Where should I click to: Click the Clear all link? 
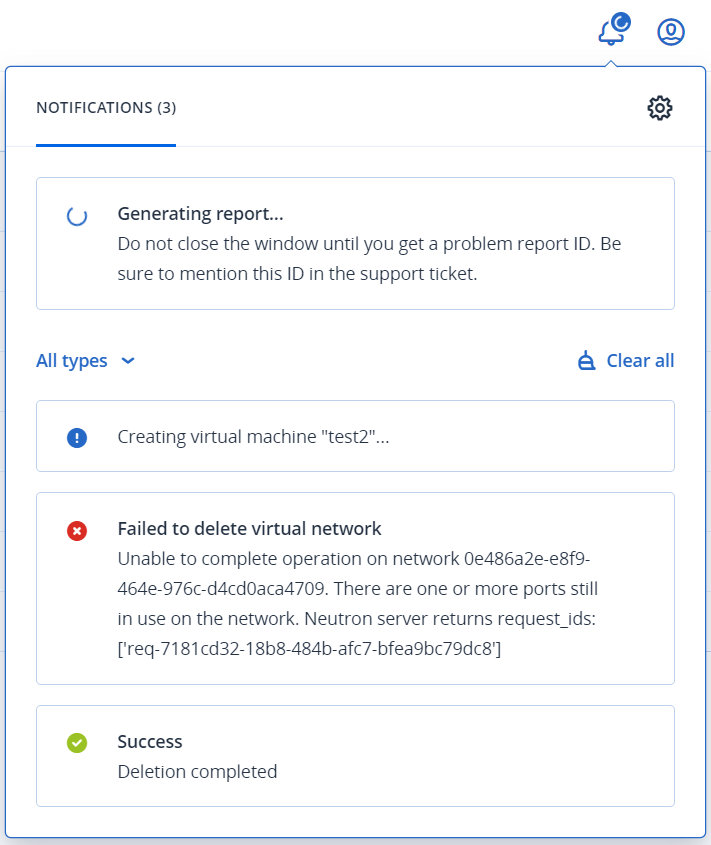coord(640,361)
